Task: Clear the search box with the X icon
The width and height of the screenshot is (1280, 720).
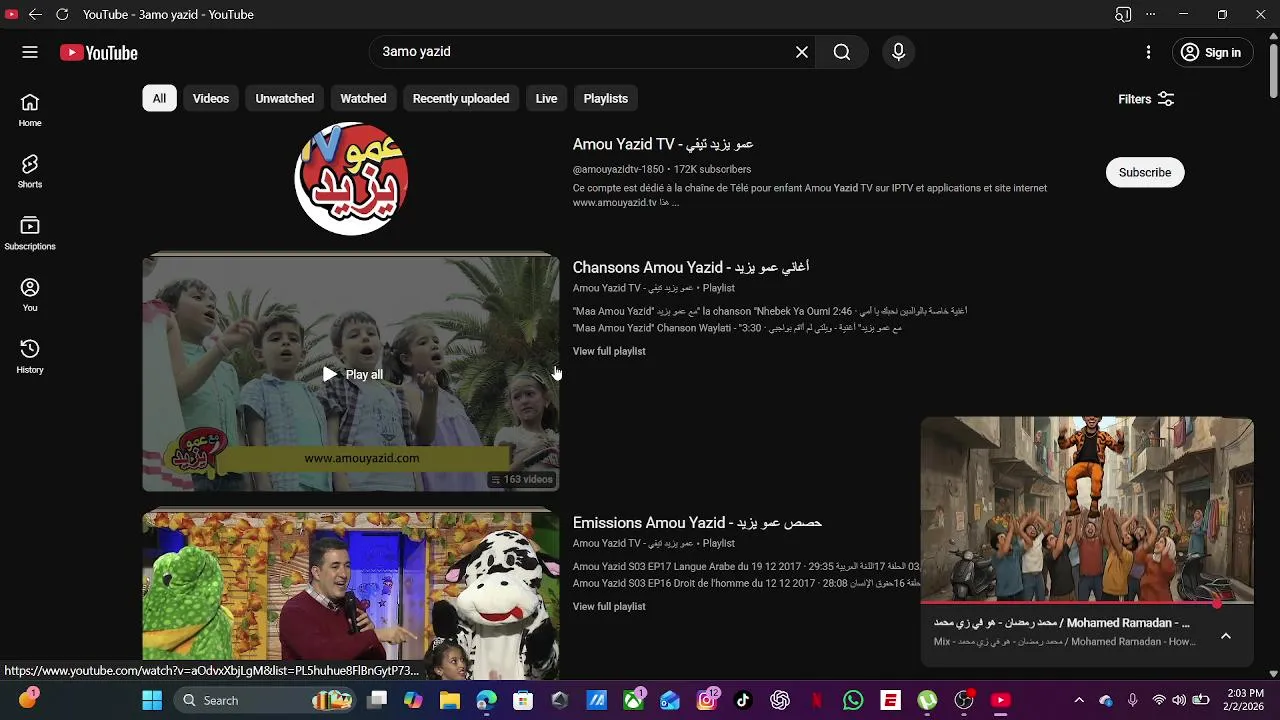Action: pyautogui.click(x=802, y=52)
